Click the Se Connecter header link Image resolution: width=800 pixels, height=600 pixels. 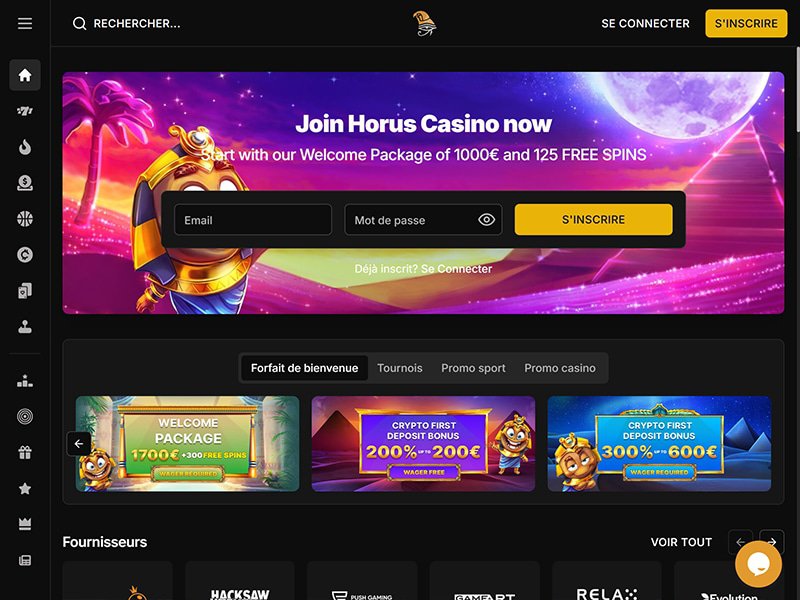pos(645,23)
